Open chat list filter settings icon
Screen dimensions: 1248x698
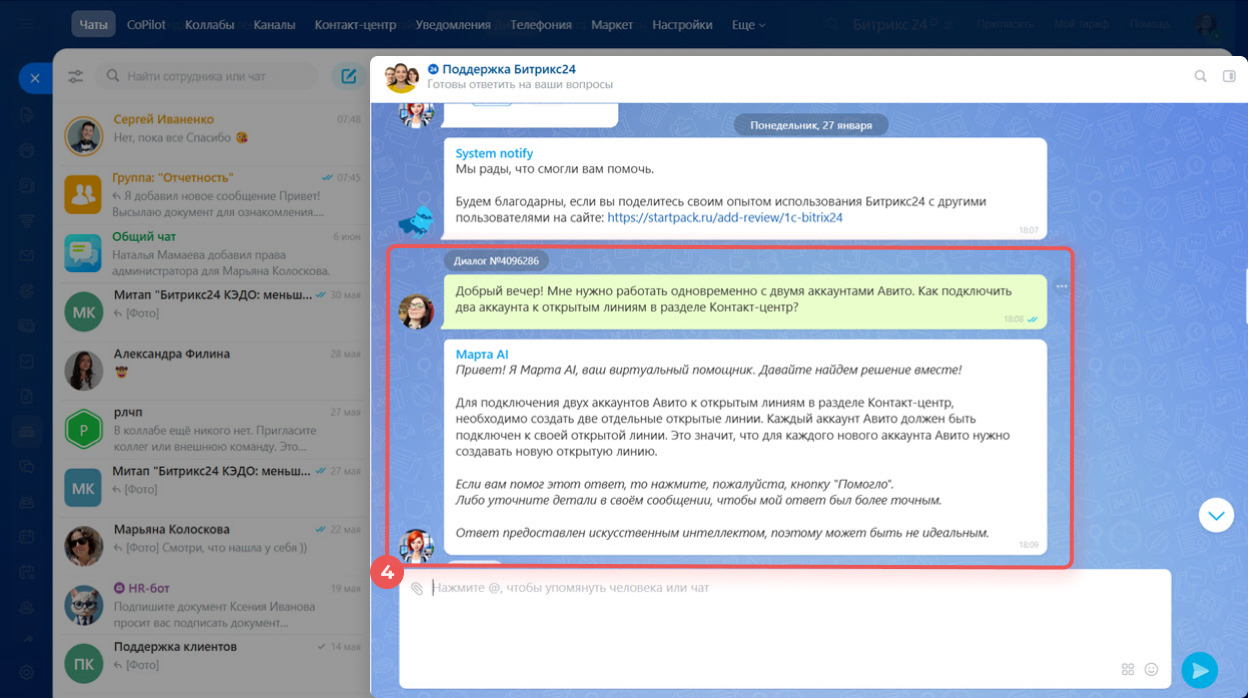(76, 76)
